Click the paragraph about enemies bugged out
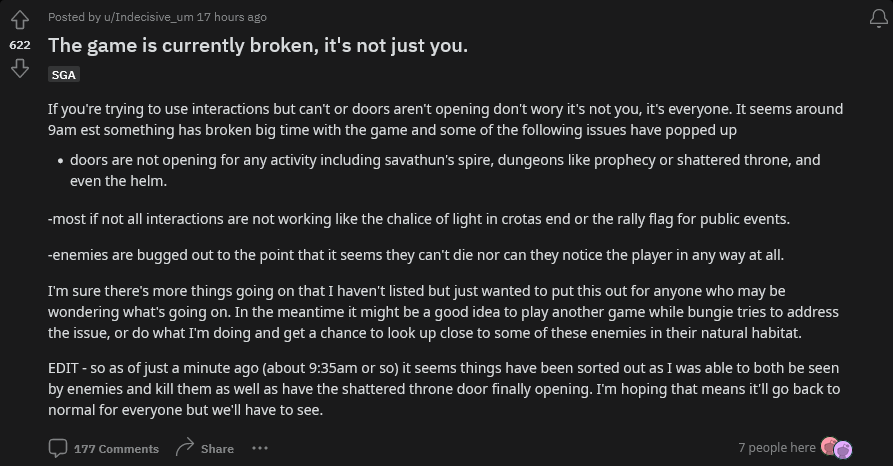 [416, 255]
